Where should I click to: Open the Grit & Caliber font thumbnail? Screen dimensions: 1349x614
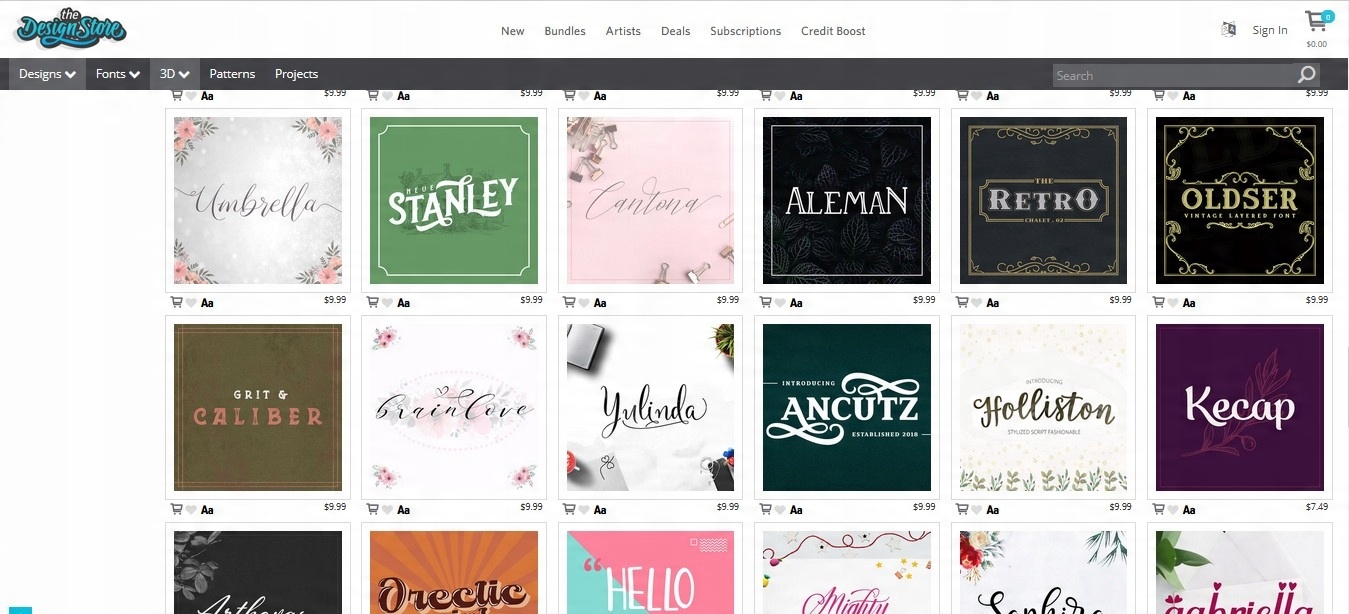[258, 408]
